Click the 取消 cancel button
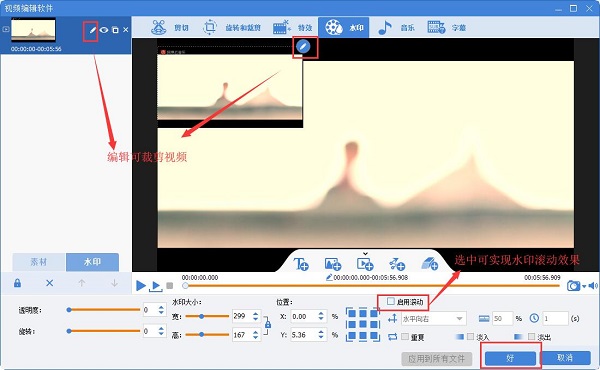The width and height of the screenshot is (600, 370). (x=565, y=358)
